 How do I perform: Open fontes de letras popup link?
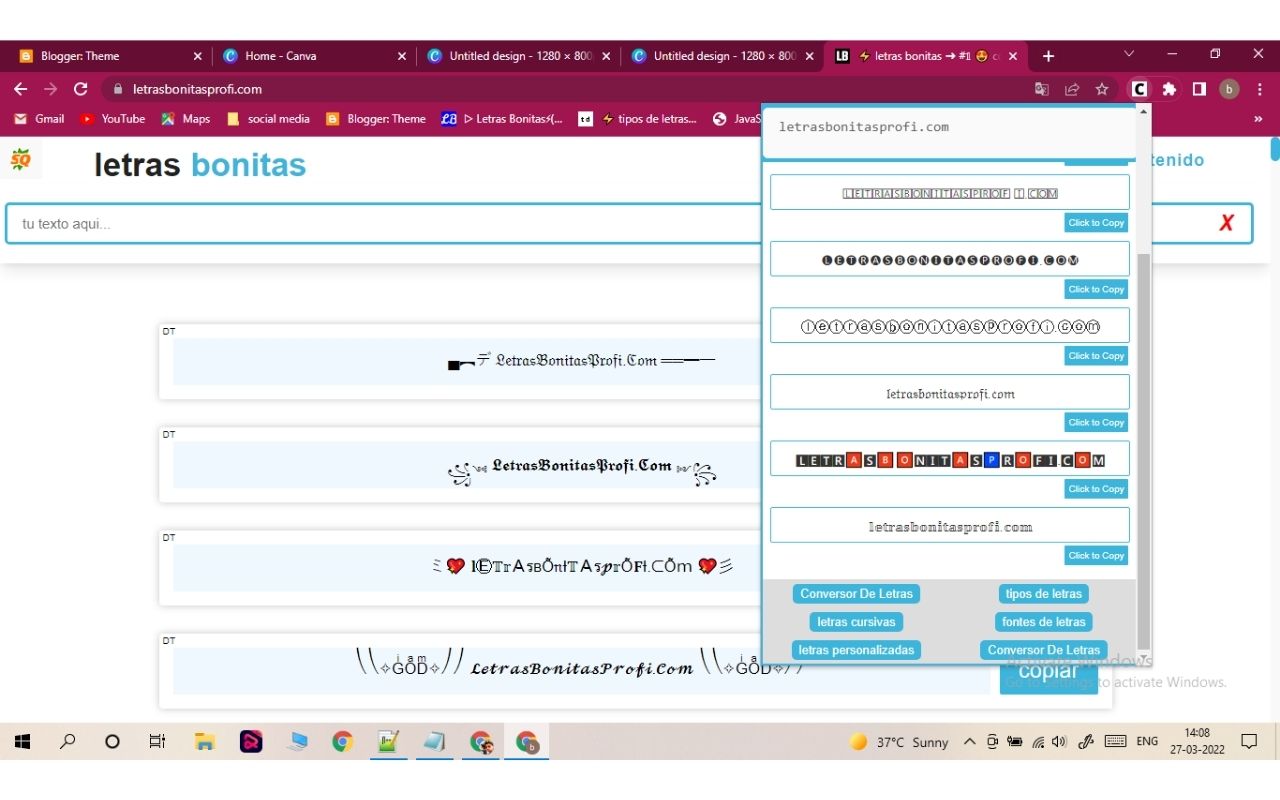point(1044,622)
